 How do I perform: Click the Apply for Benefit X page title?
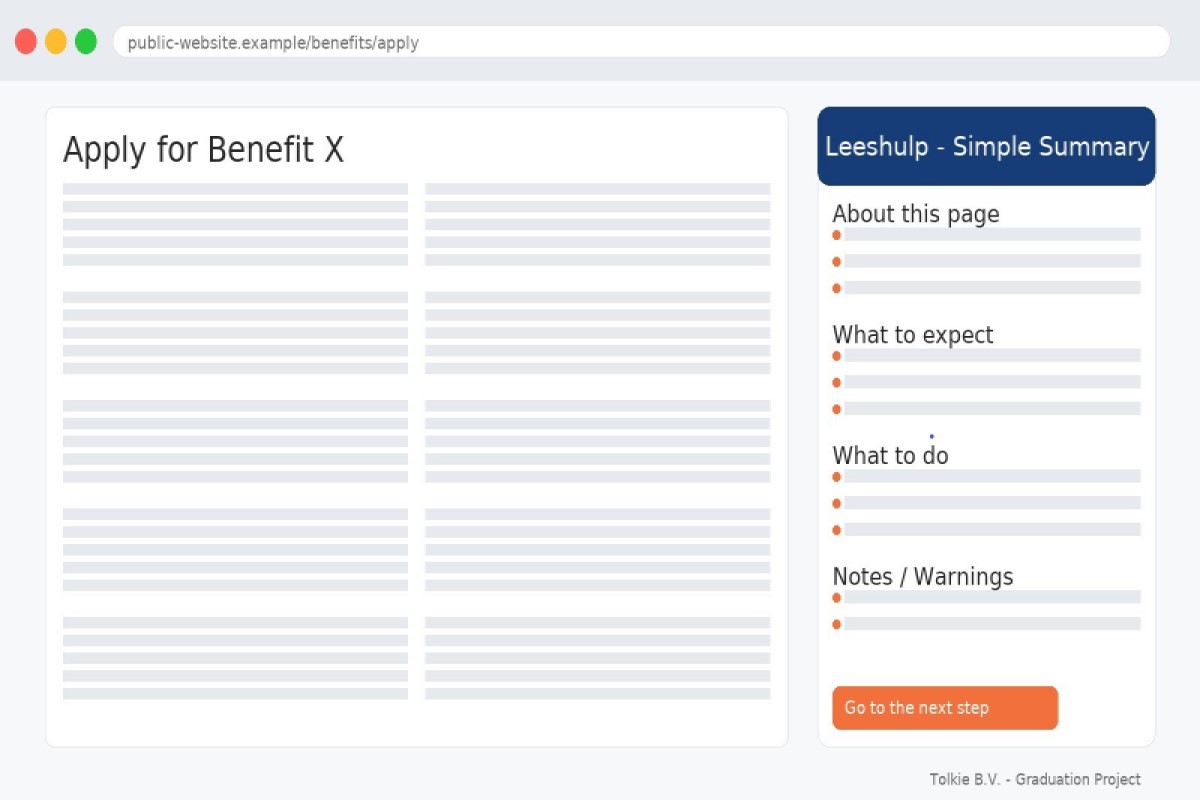pyautogui.click(x=203, y=150)
